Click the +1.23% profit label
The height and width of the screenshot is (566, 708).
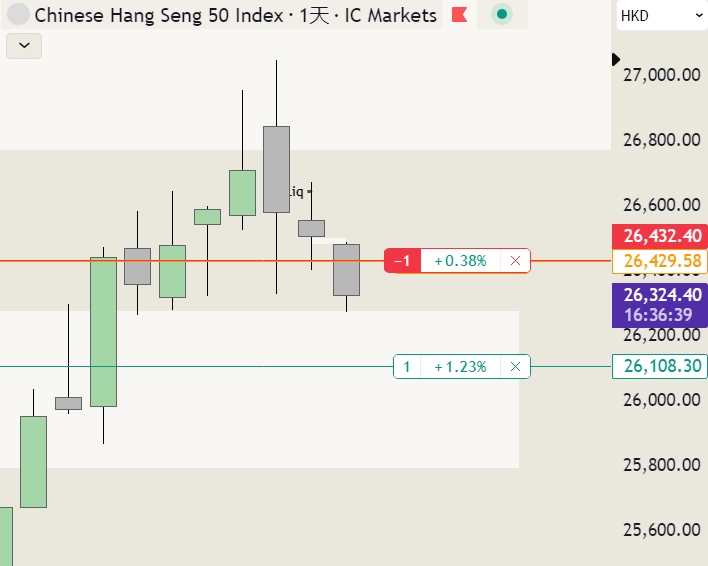coord(461,367)
